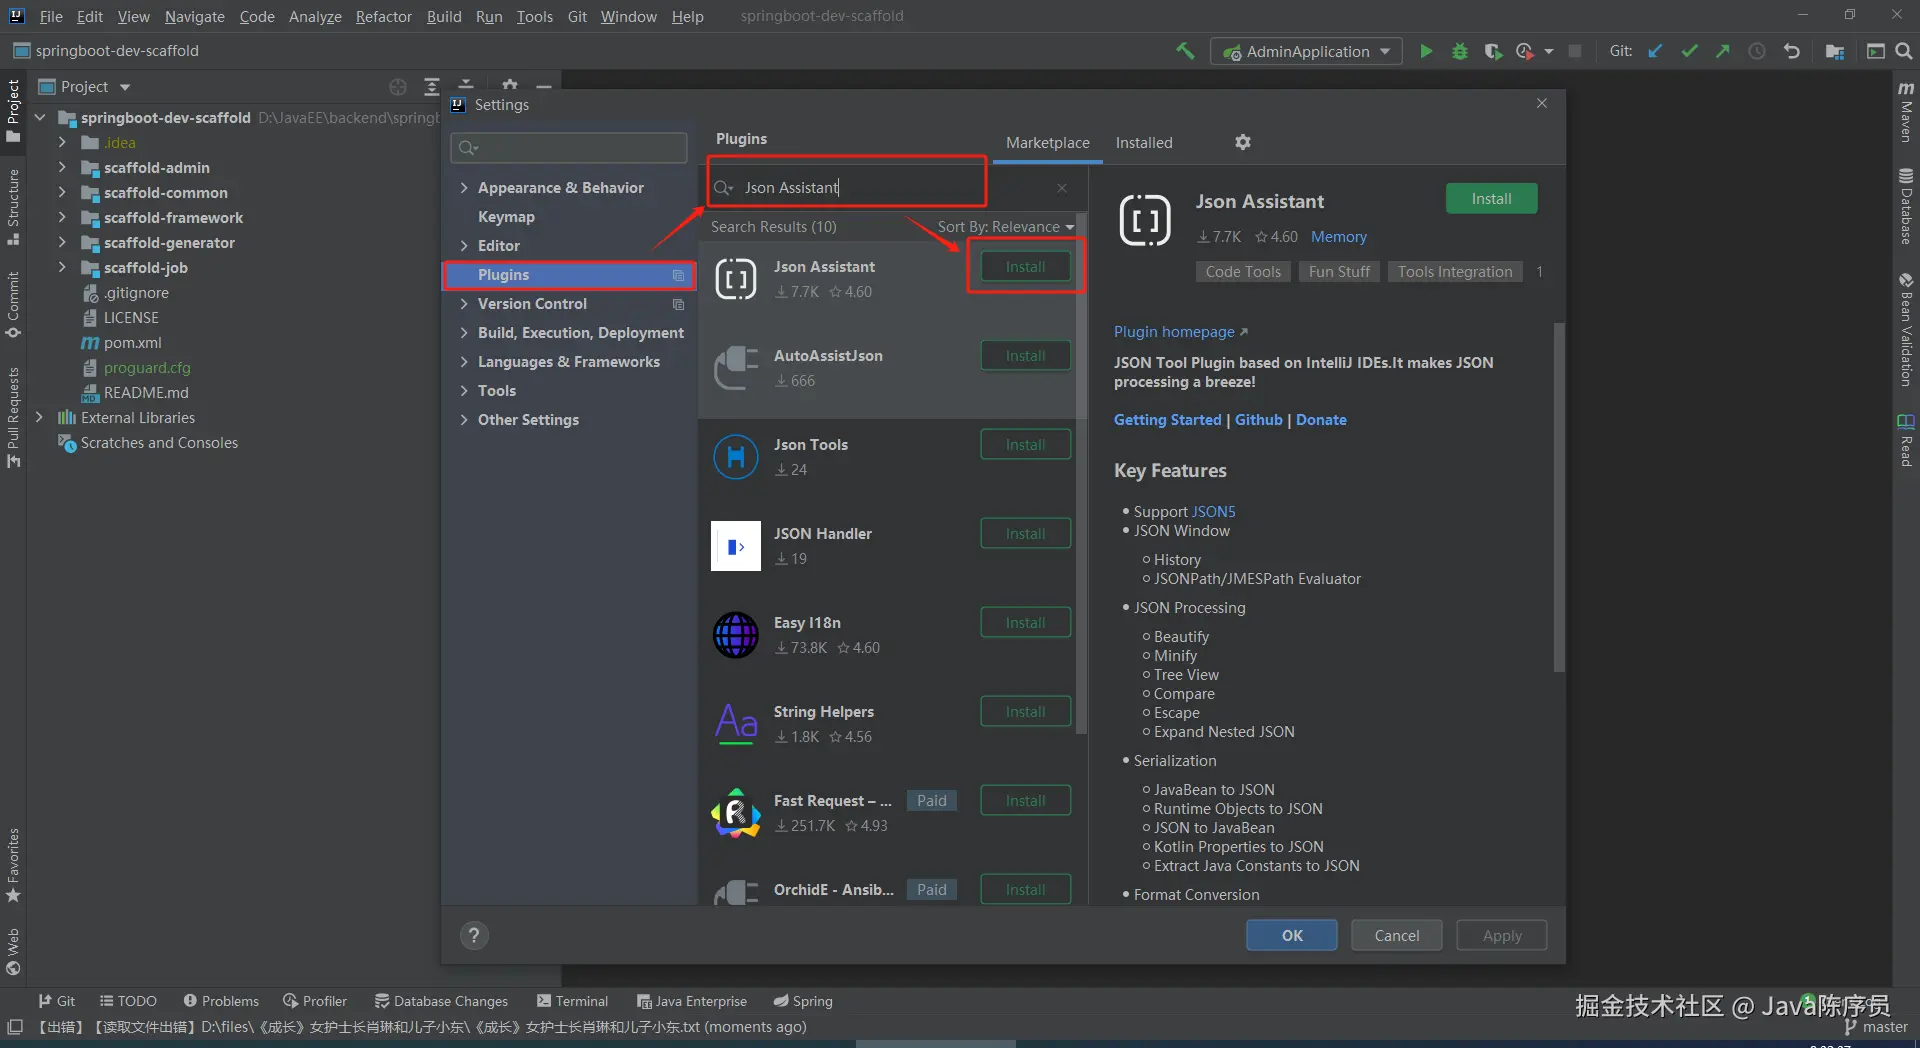
Task: Click the green Run button in toolbar
Action: [1426, 51]
